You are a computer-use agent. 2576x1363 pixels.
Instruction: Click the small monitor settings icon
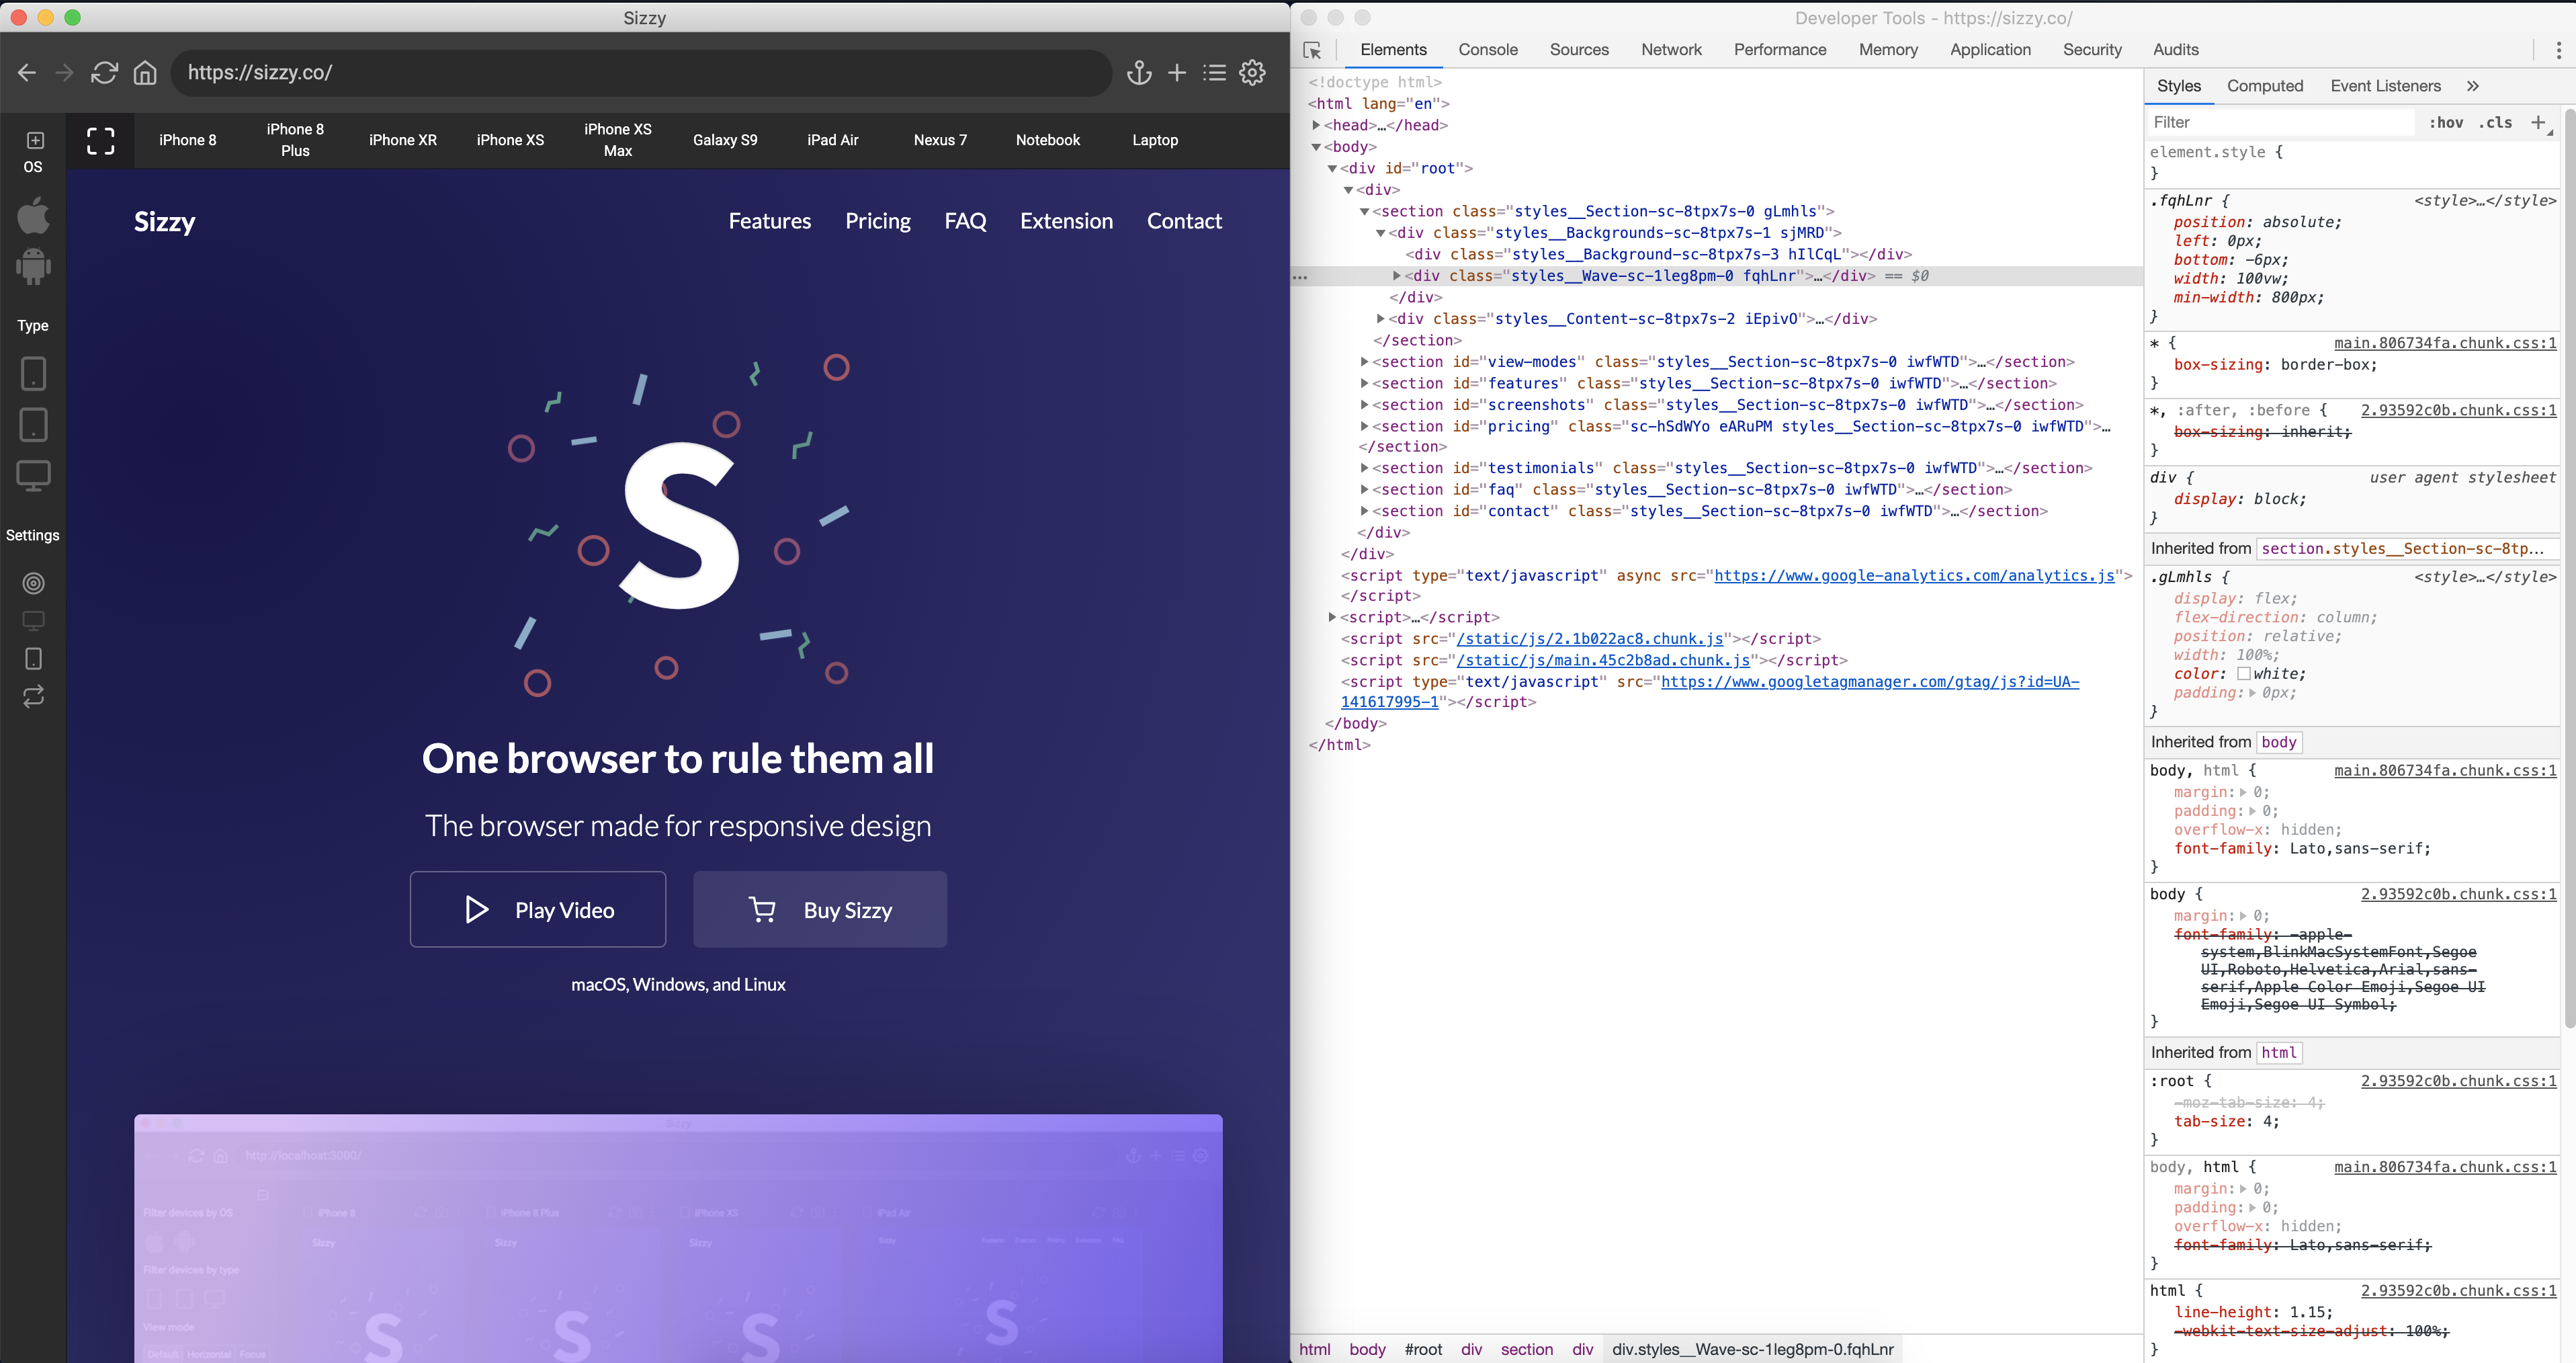[33, 621]
